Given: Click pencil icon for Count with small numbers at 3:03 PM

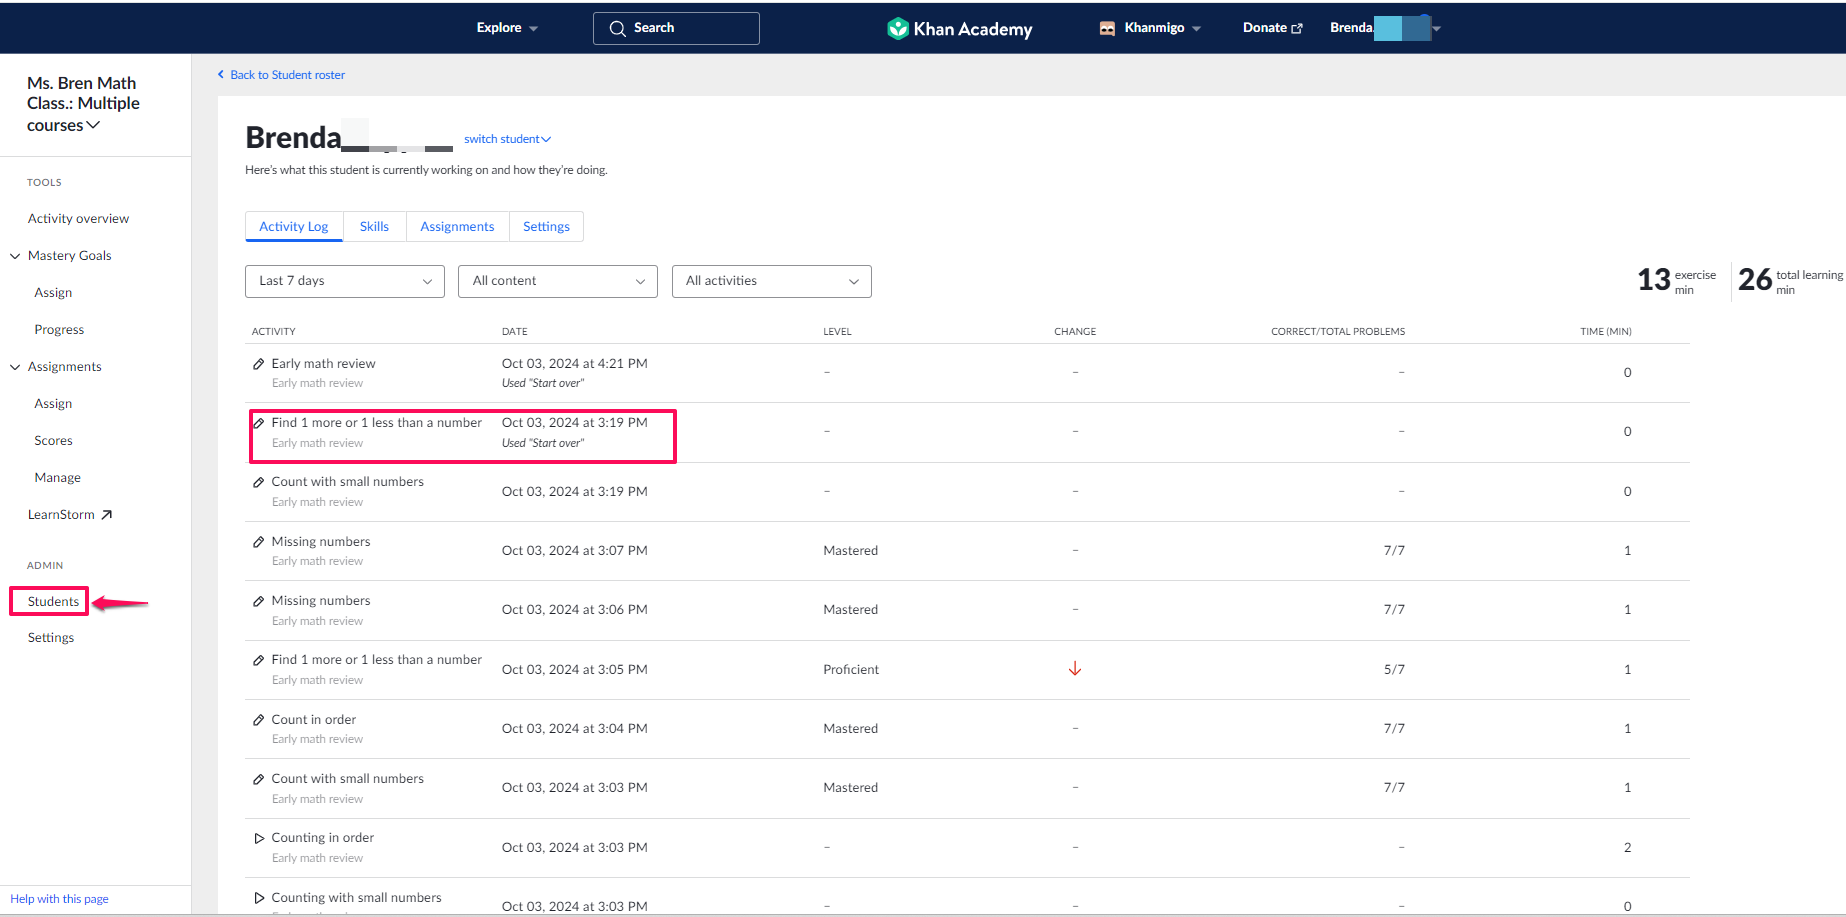Looking at the screenshot, I should (259, 779).
